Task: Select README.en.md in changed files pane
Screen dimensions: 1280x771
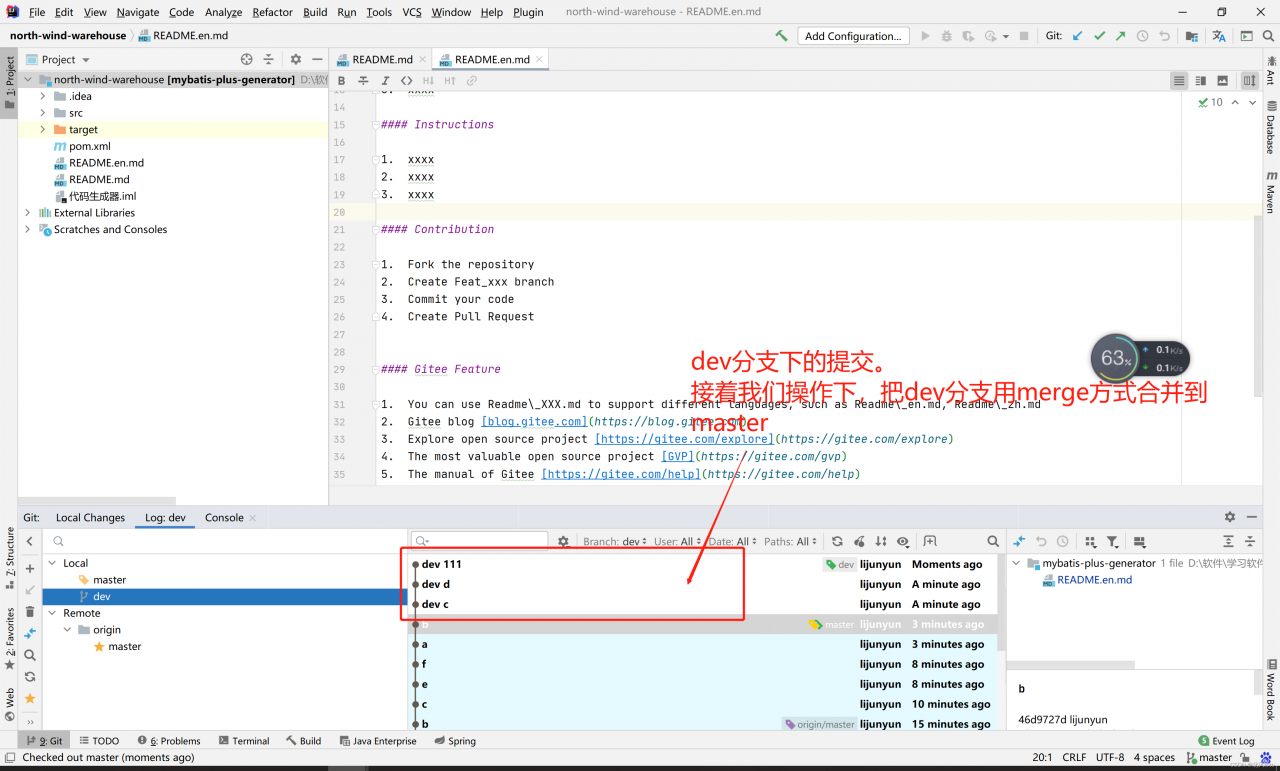Action: (1094, 580)
